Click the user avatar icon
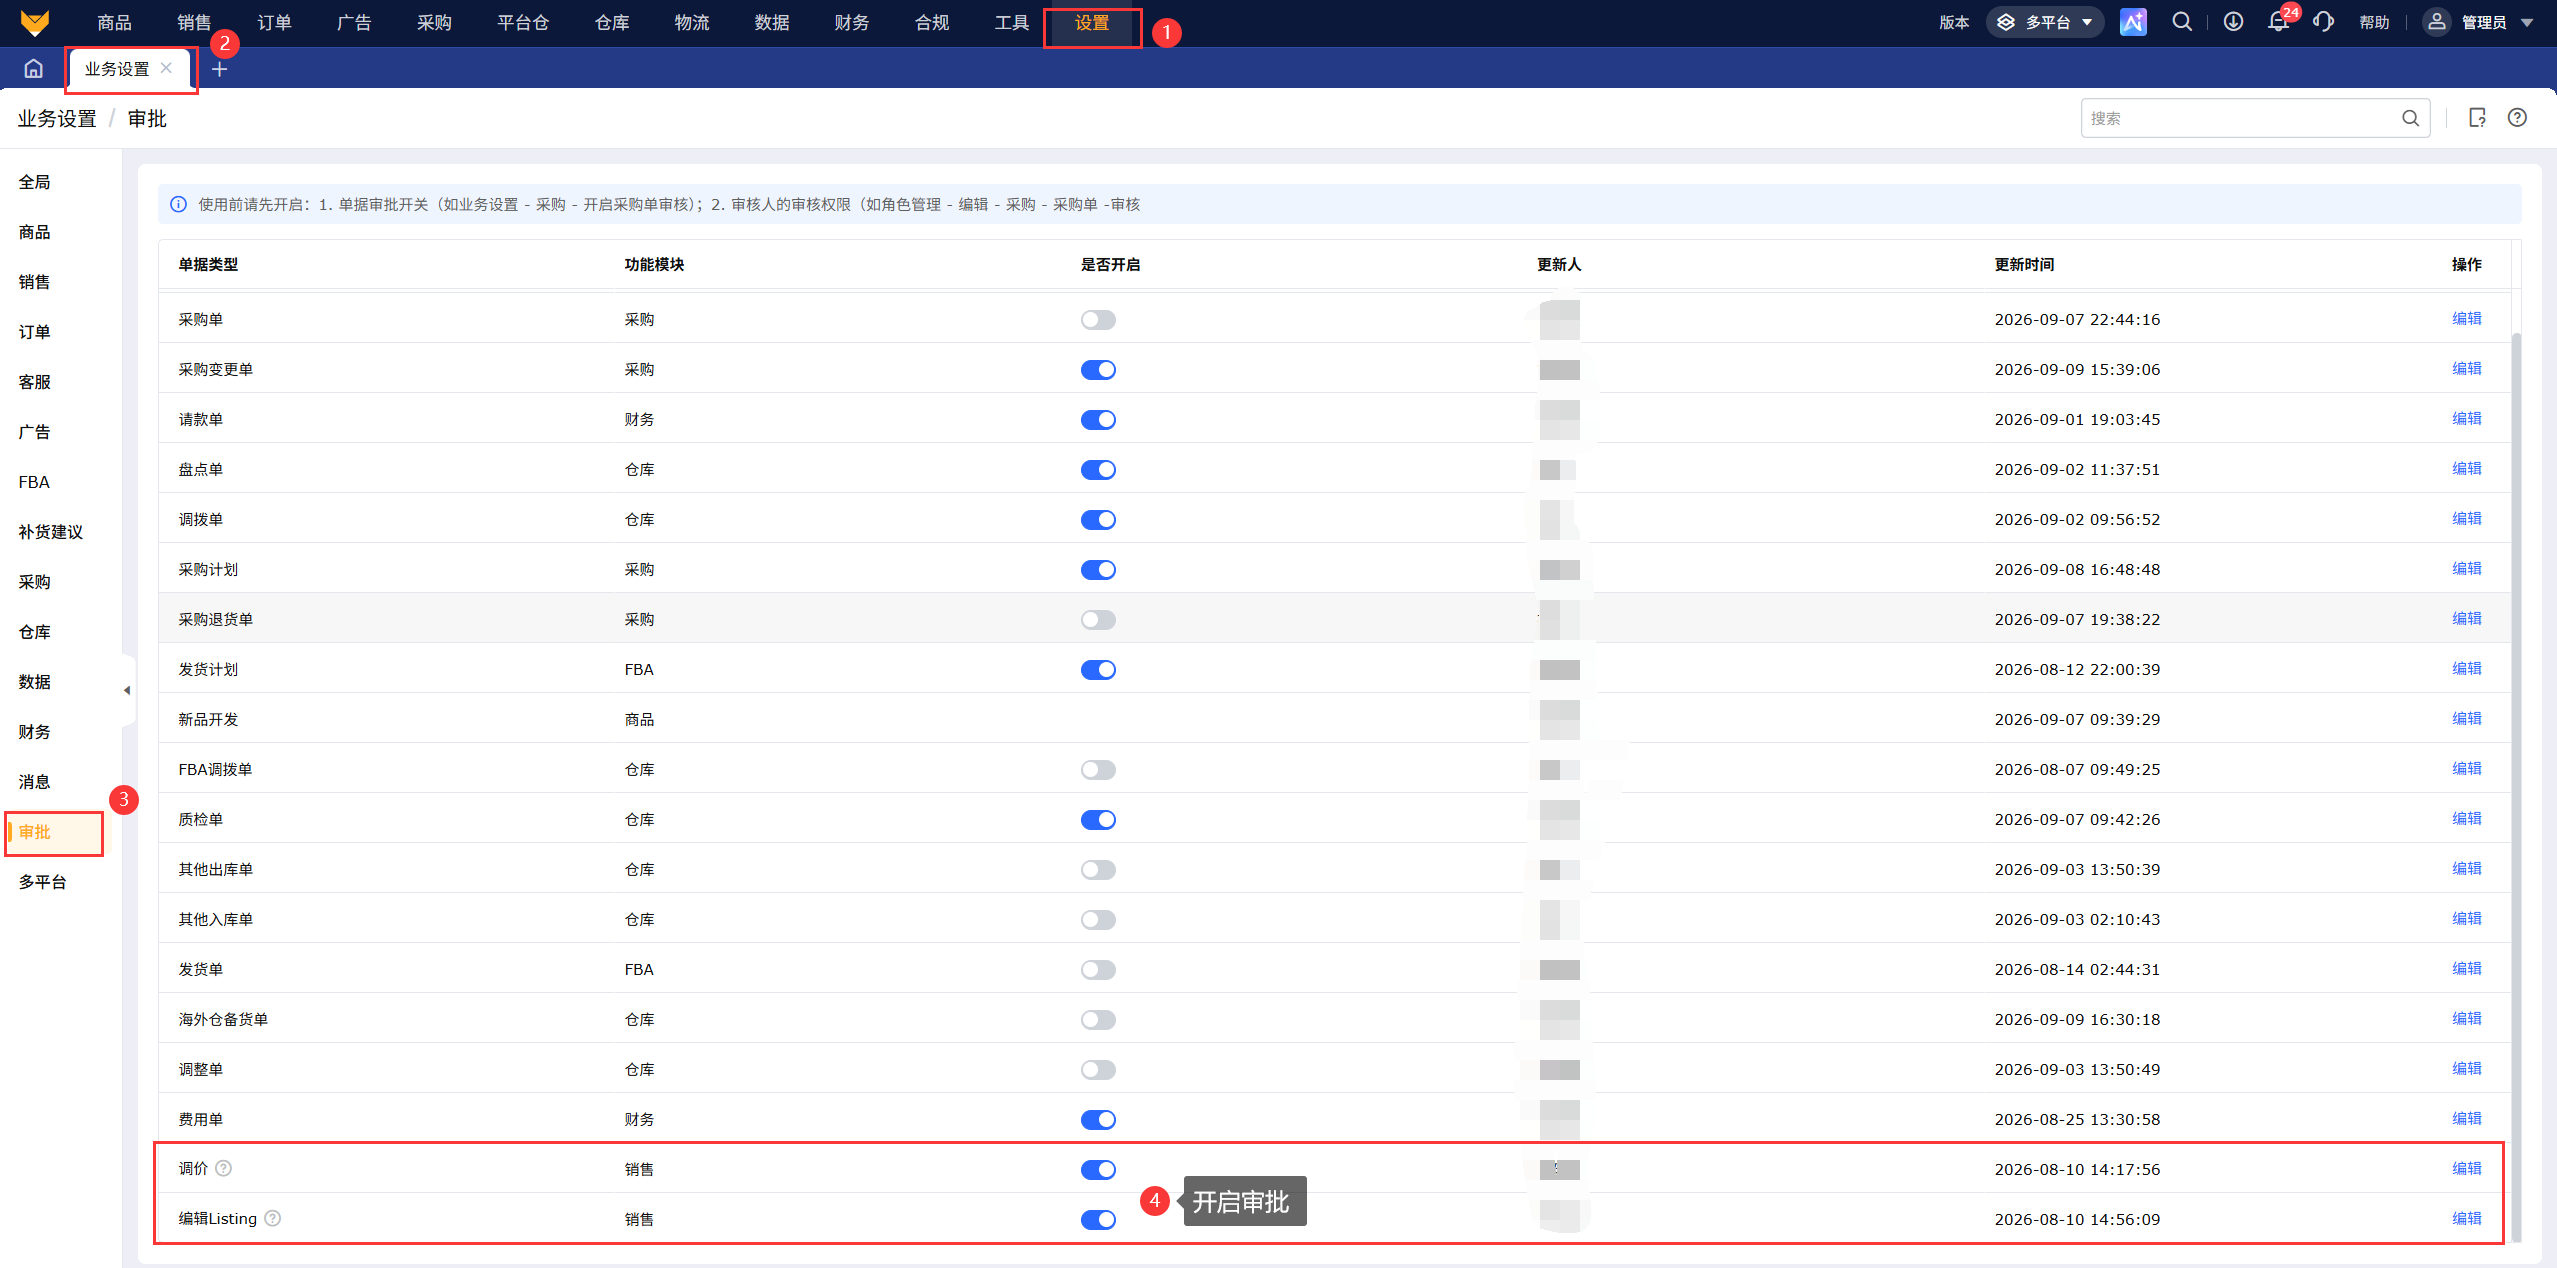This screenshot has height=1268, width=2557. [2437, 22]
